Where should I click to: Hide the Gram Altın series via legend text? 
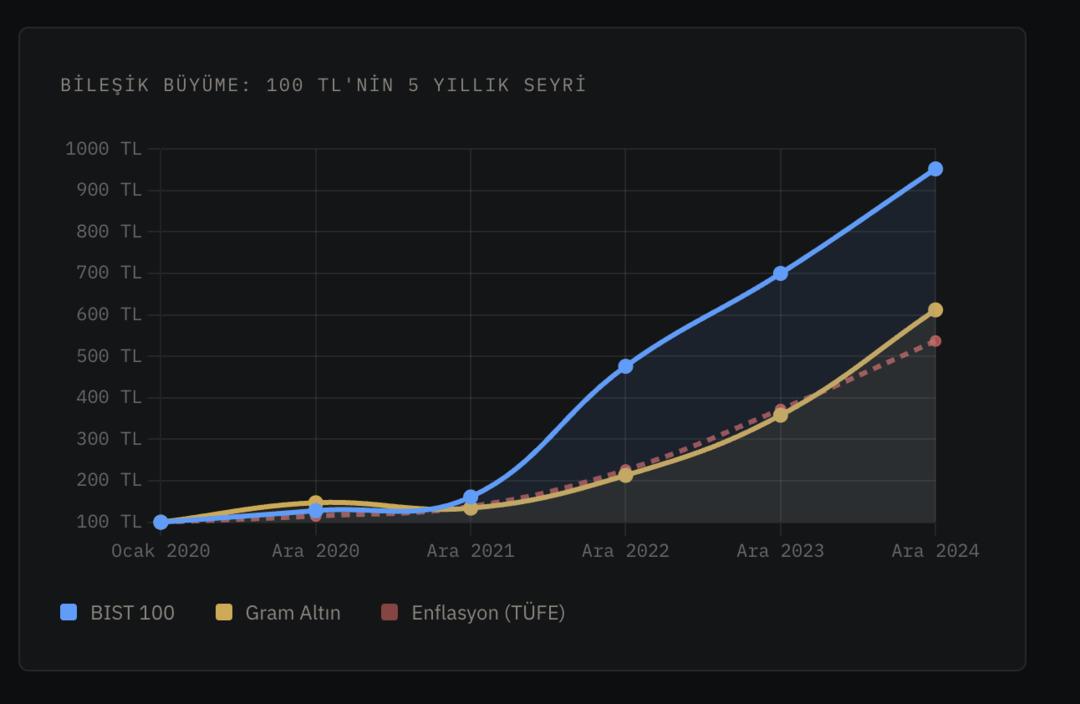[292, 613]
